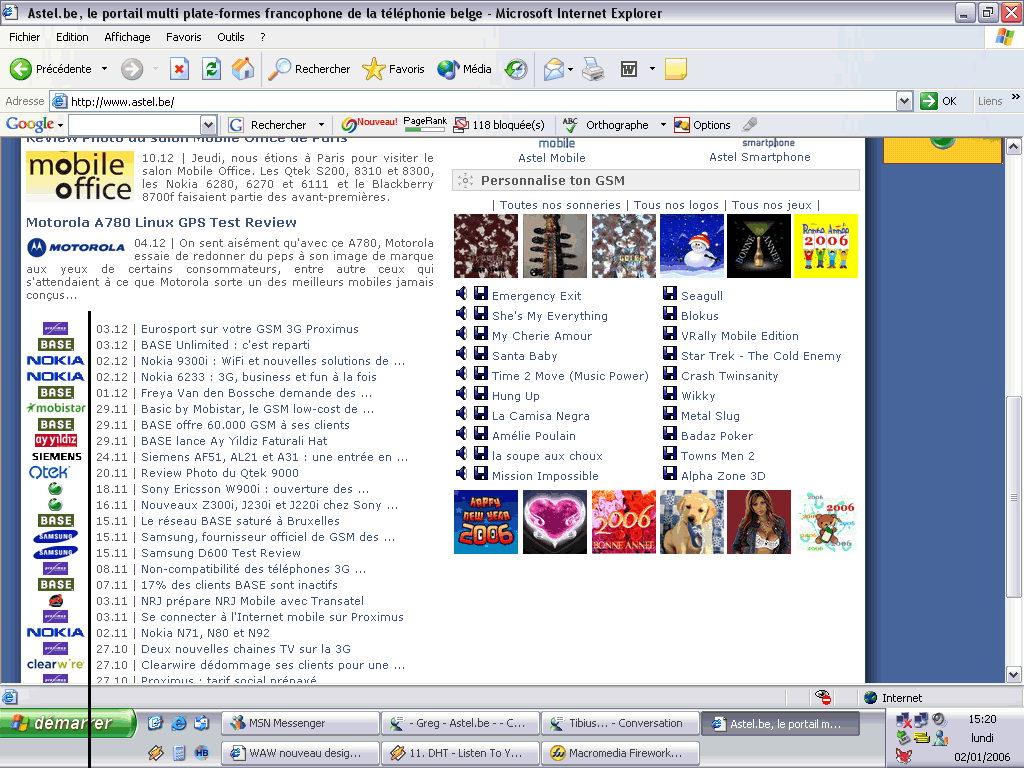Refresh the page with the Refresh icon

[x=211, y=69]
